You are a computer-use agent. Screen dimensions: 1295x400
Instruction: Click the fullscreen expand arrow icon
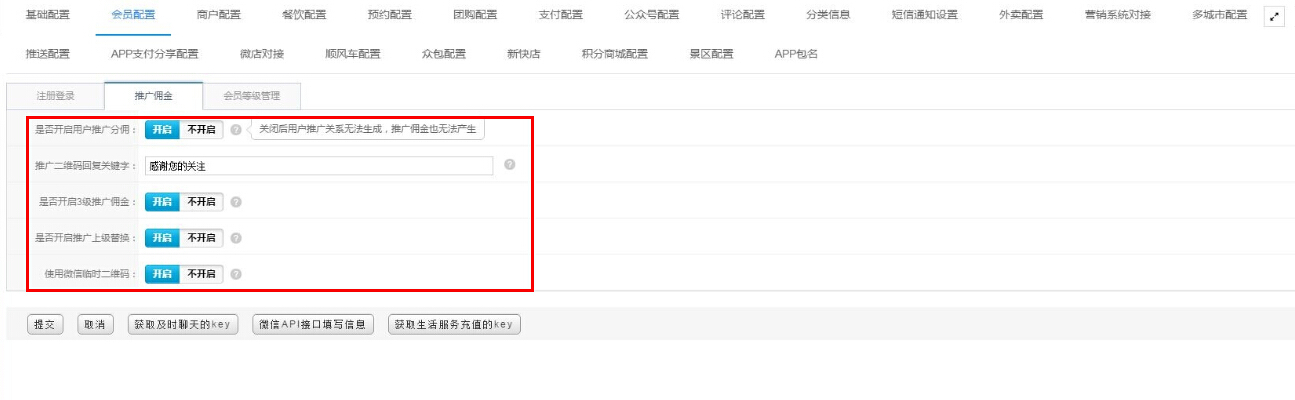[x=1274, y=17]
